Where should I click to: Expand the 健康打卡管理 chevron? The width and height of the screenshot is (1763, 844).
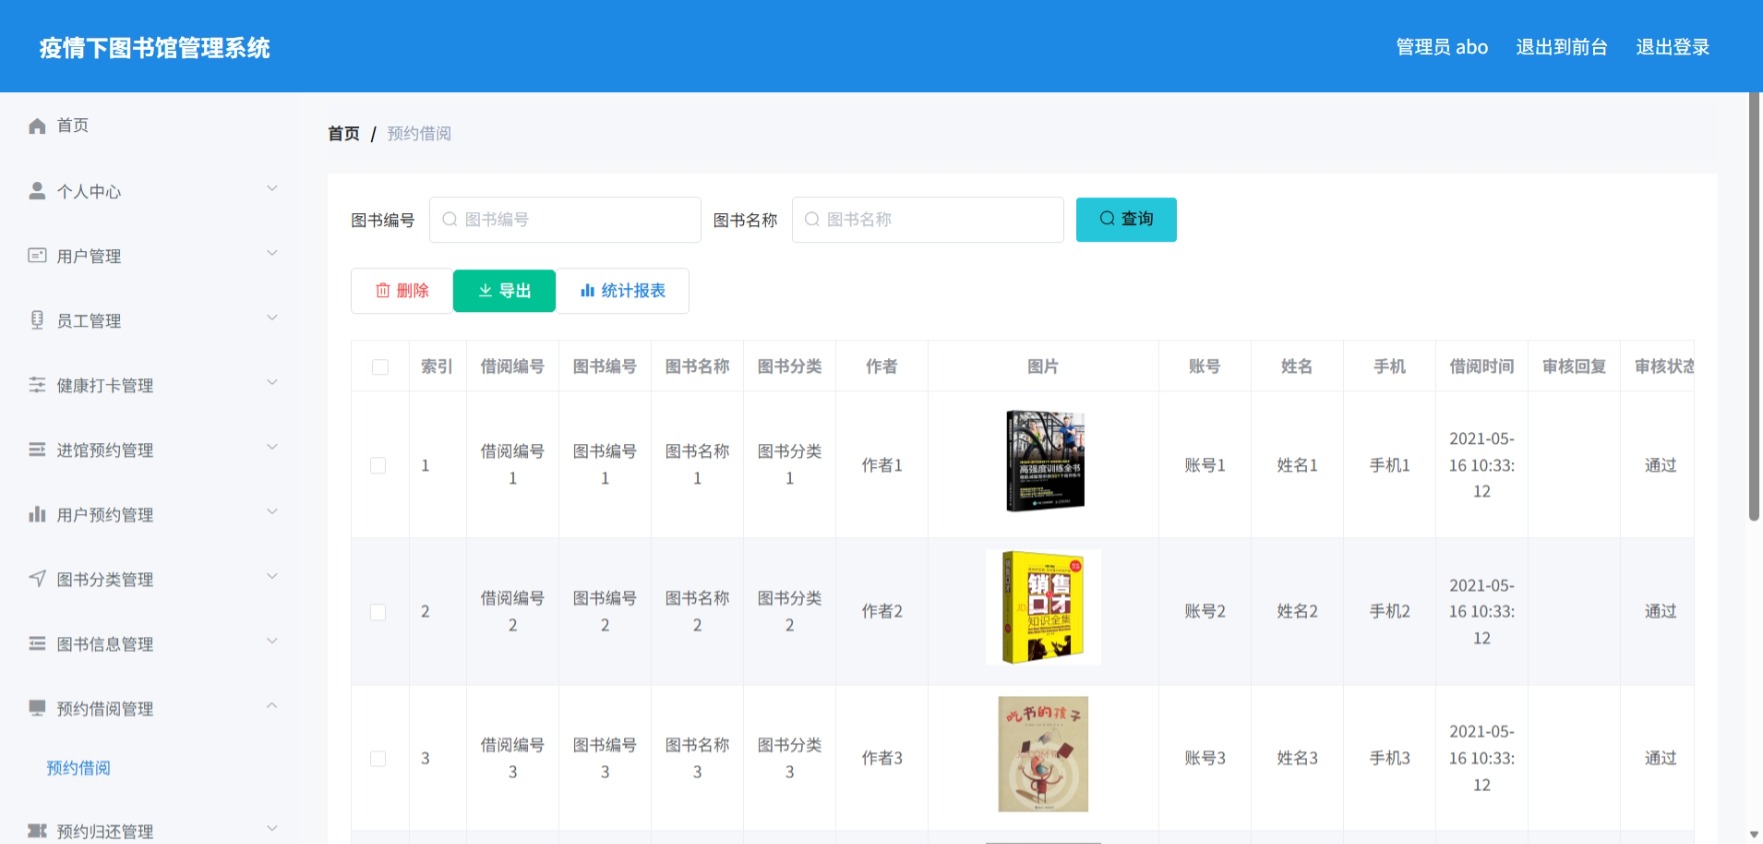(272, 382)
